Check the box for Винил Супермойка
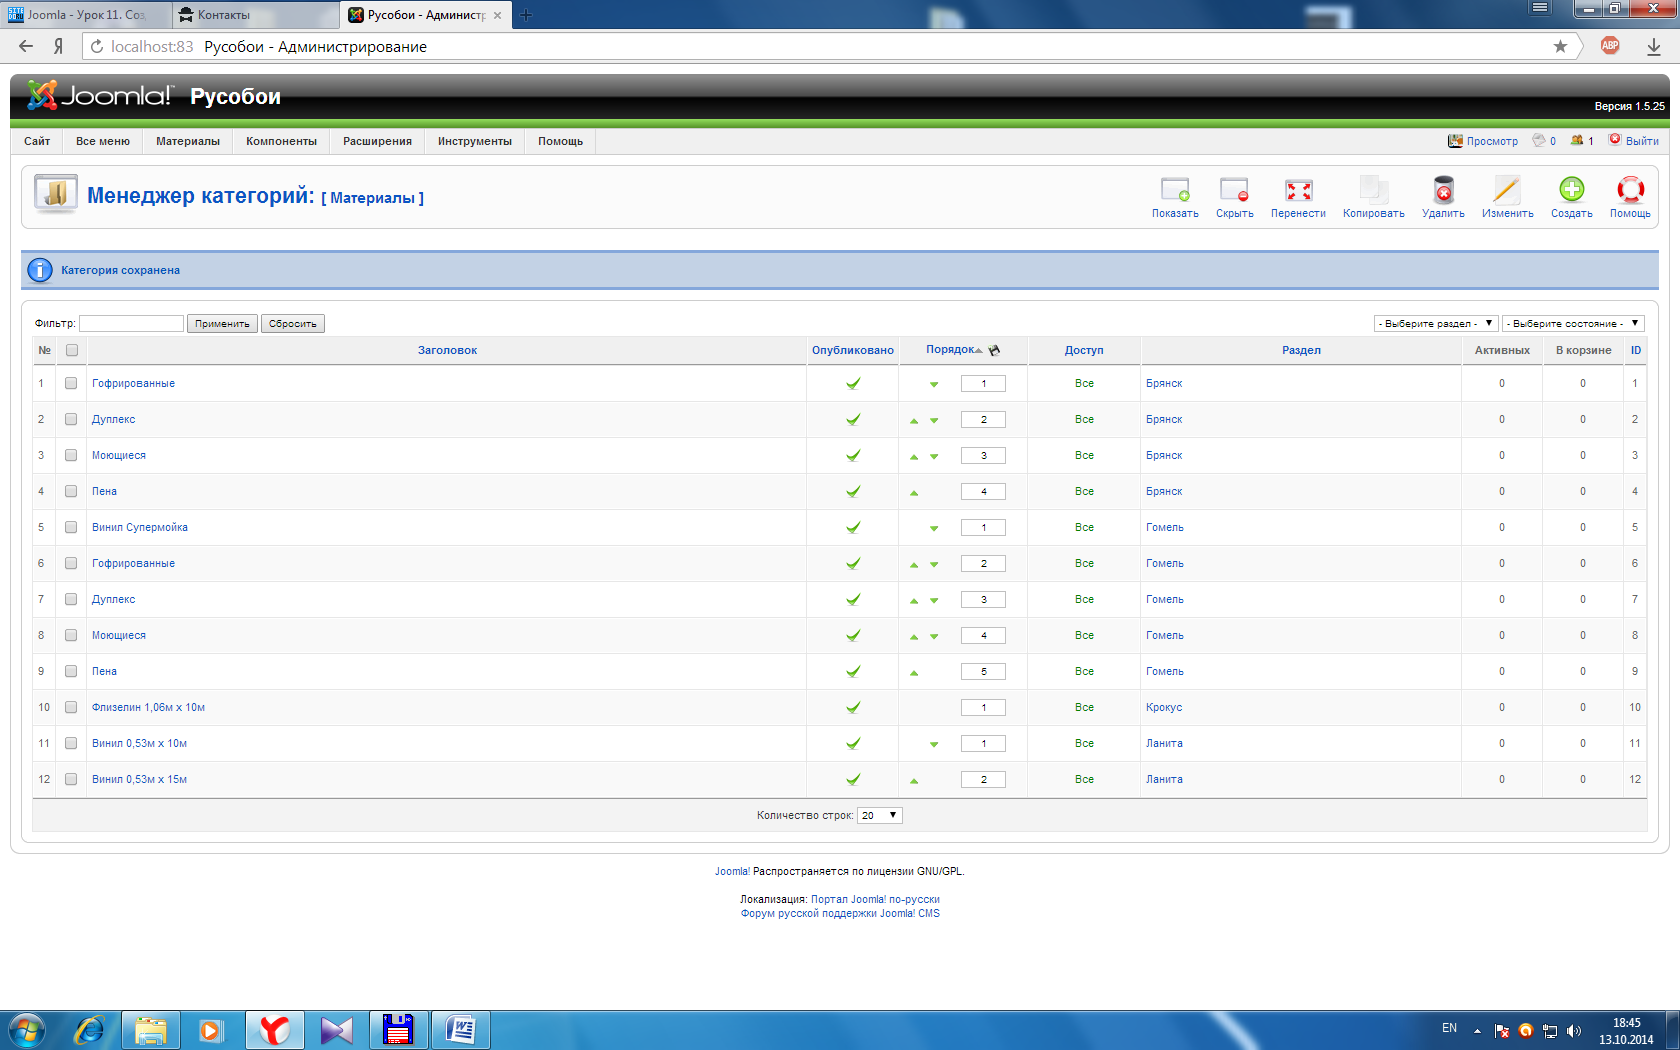The image size is (1680, 1050). [x=71, y=527]
